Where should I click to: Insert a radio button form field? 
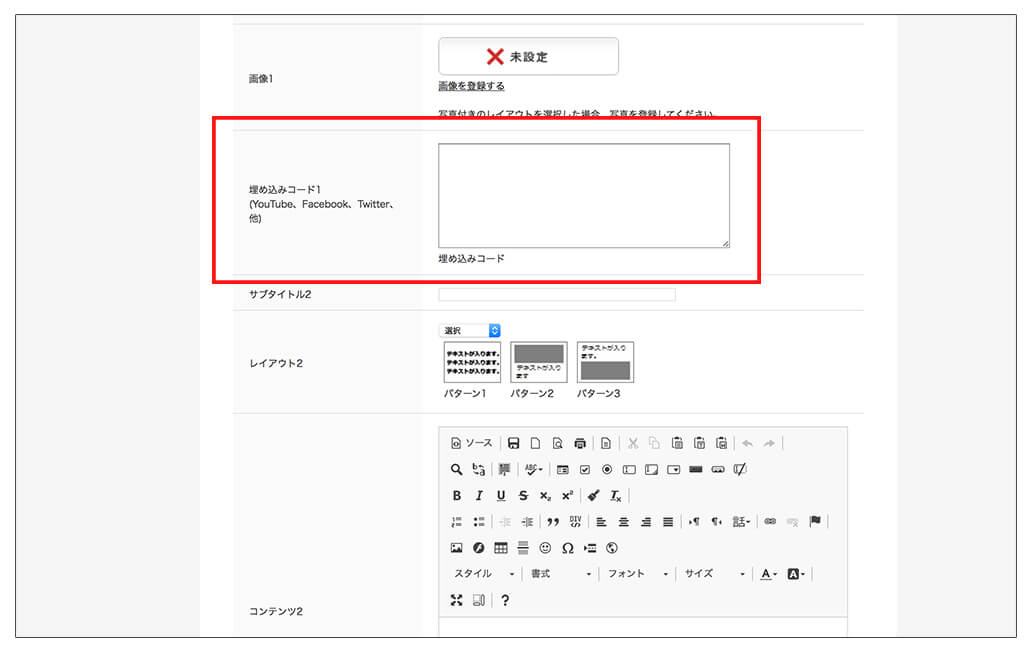coord(606,469)
